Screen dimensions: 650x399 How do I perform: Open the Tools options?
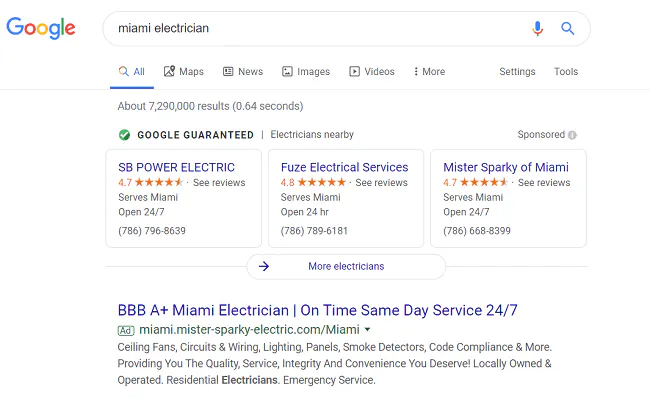[566, 71]
